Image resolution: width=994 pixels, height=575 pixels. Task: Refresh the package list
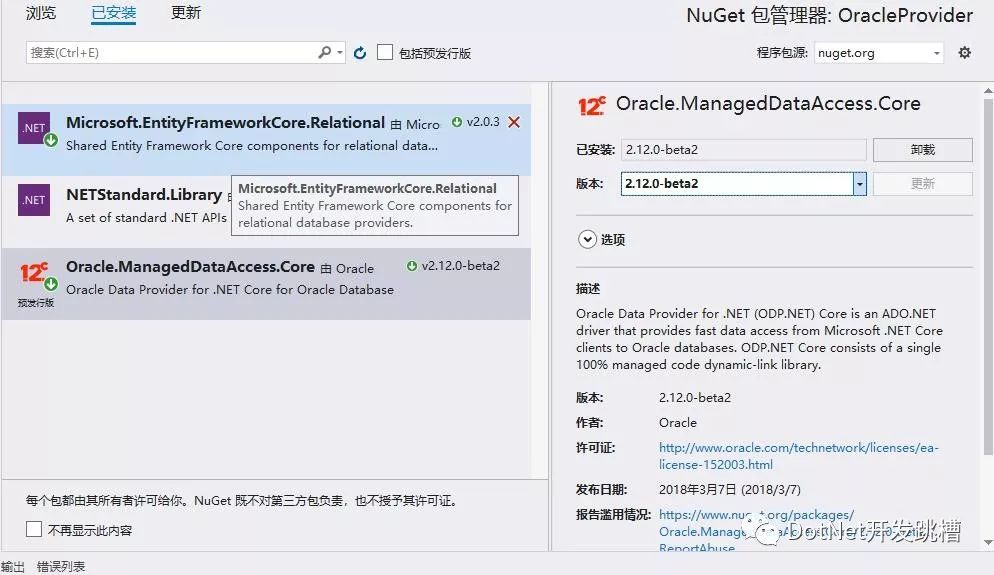pos(360,53)
